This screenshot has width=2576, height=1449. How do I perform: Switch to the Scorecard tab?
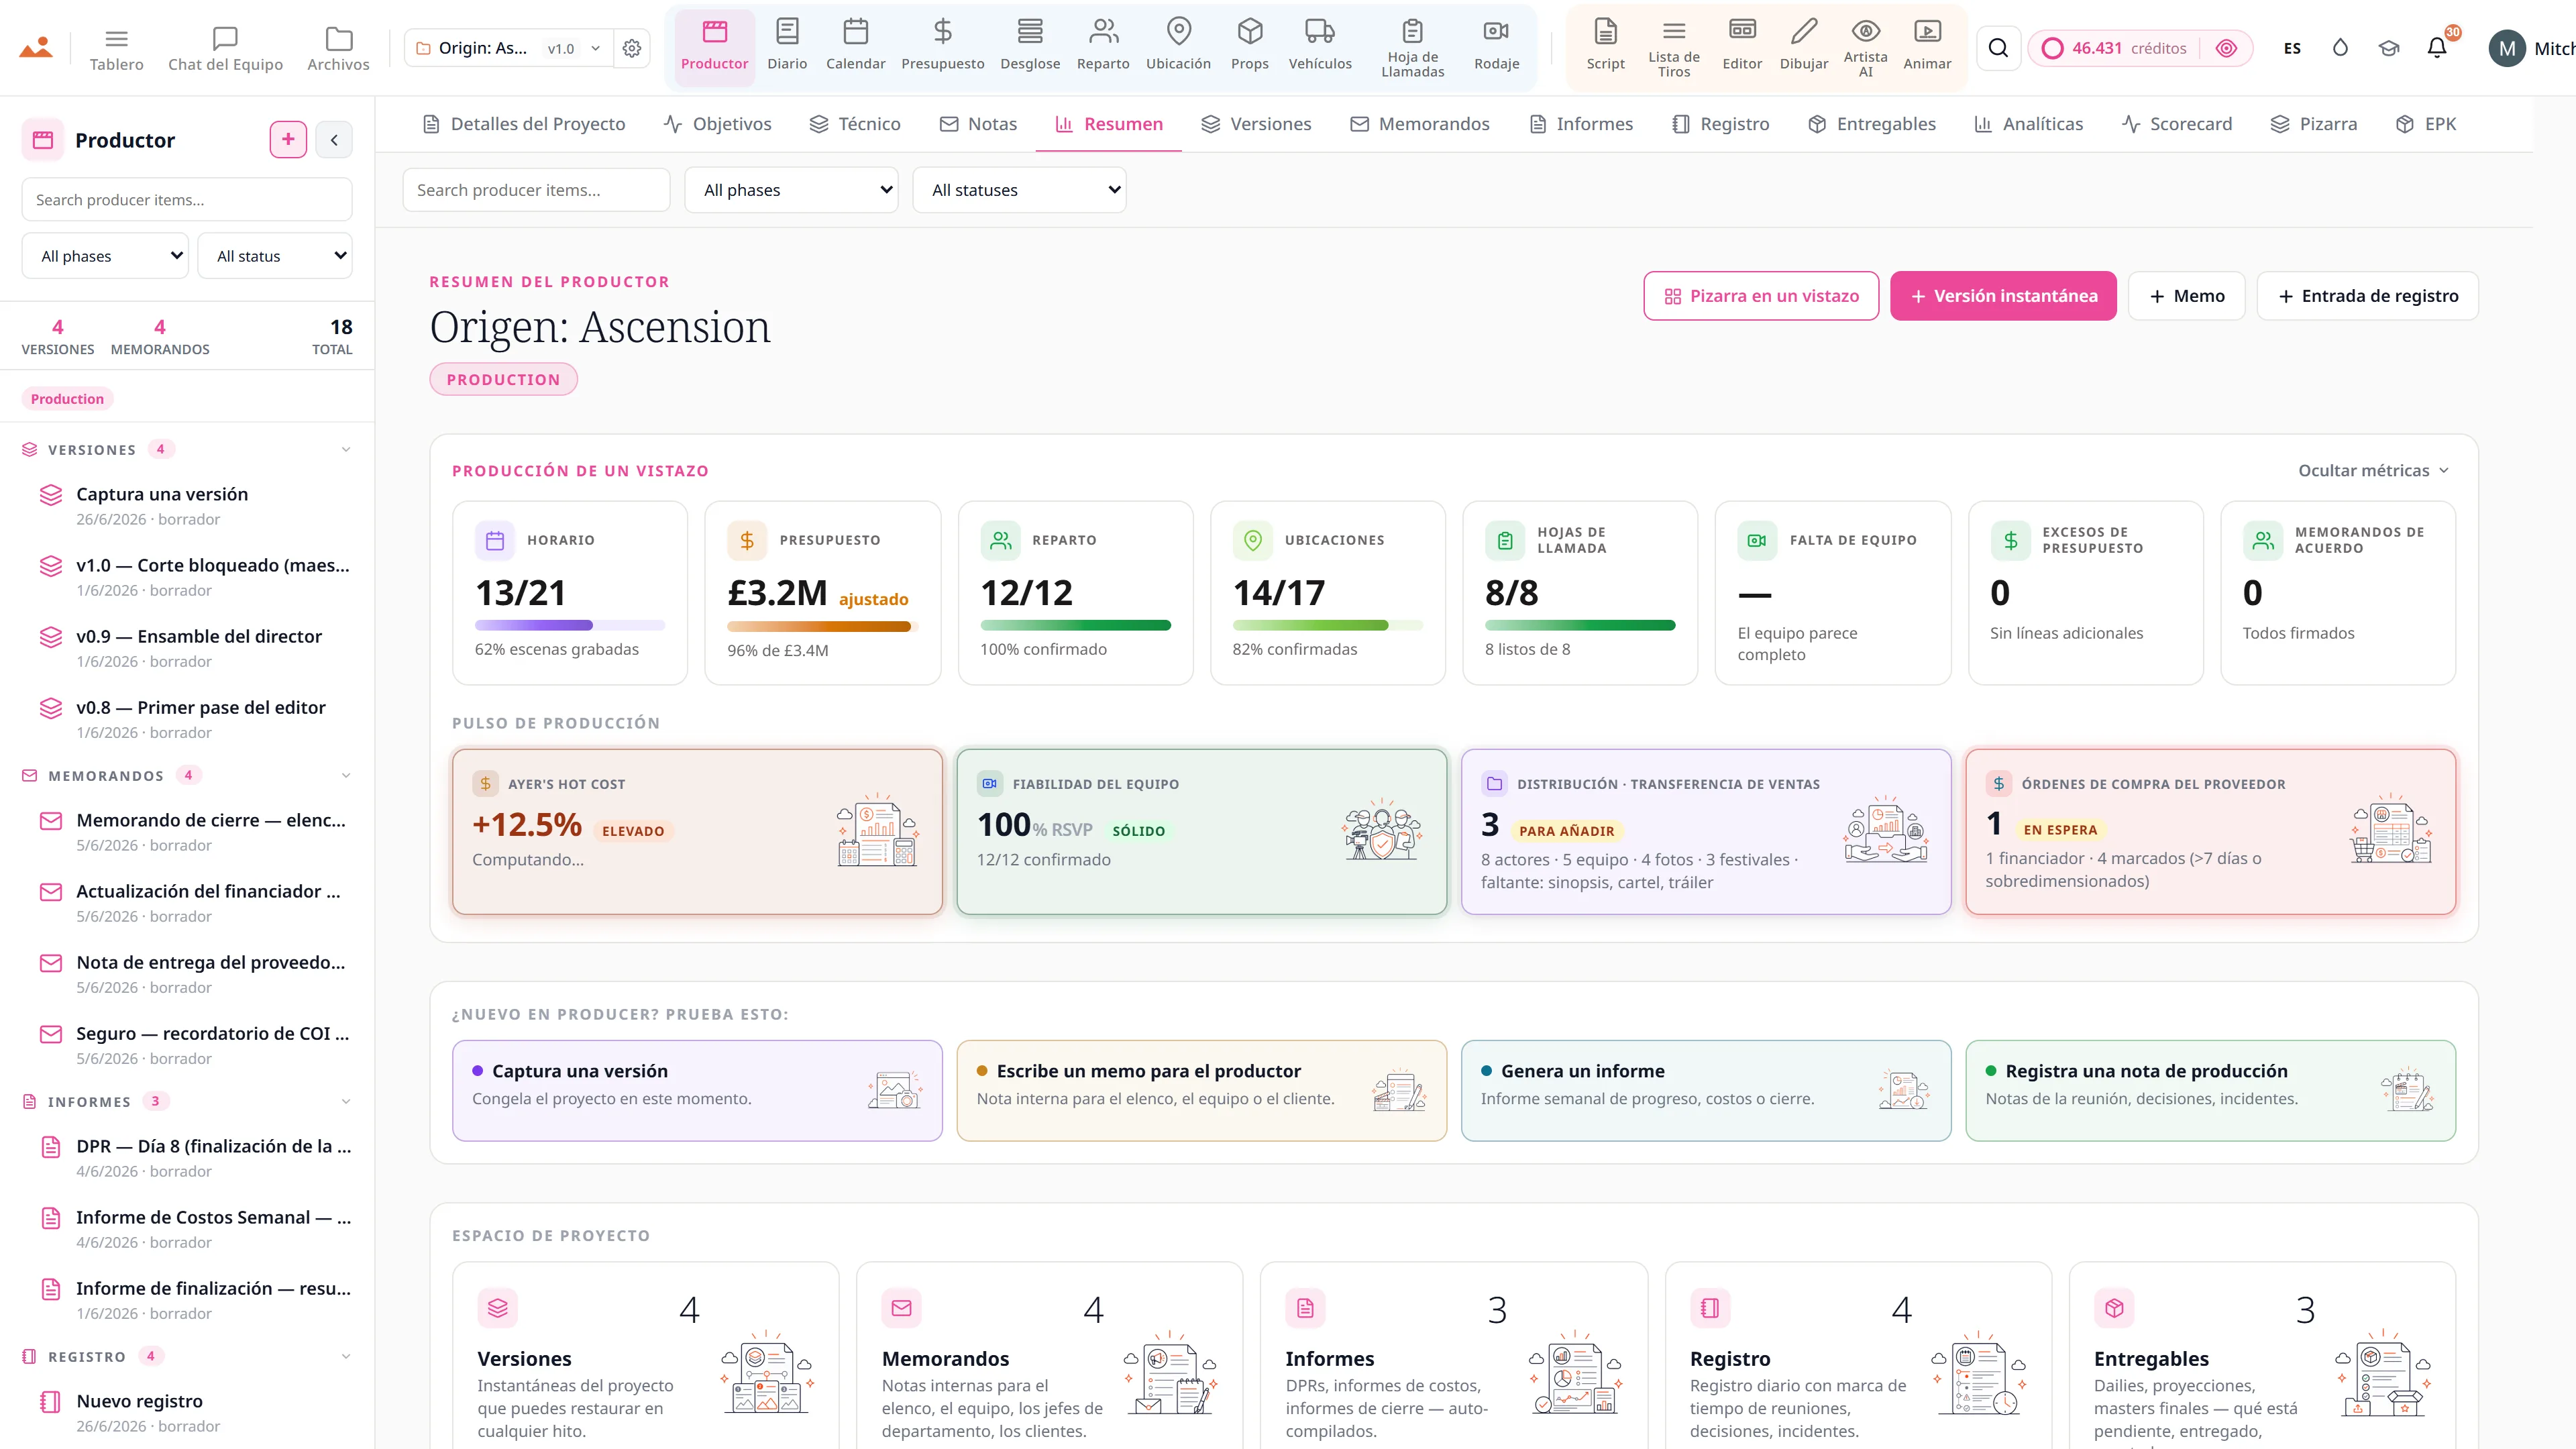2176,124
